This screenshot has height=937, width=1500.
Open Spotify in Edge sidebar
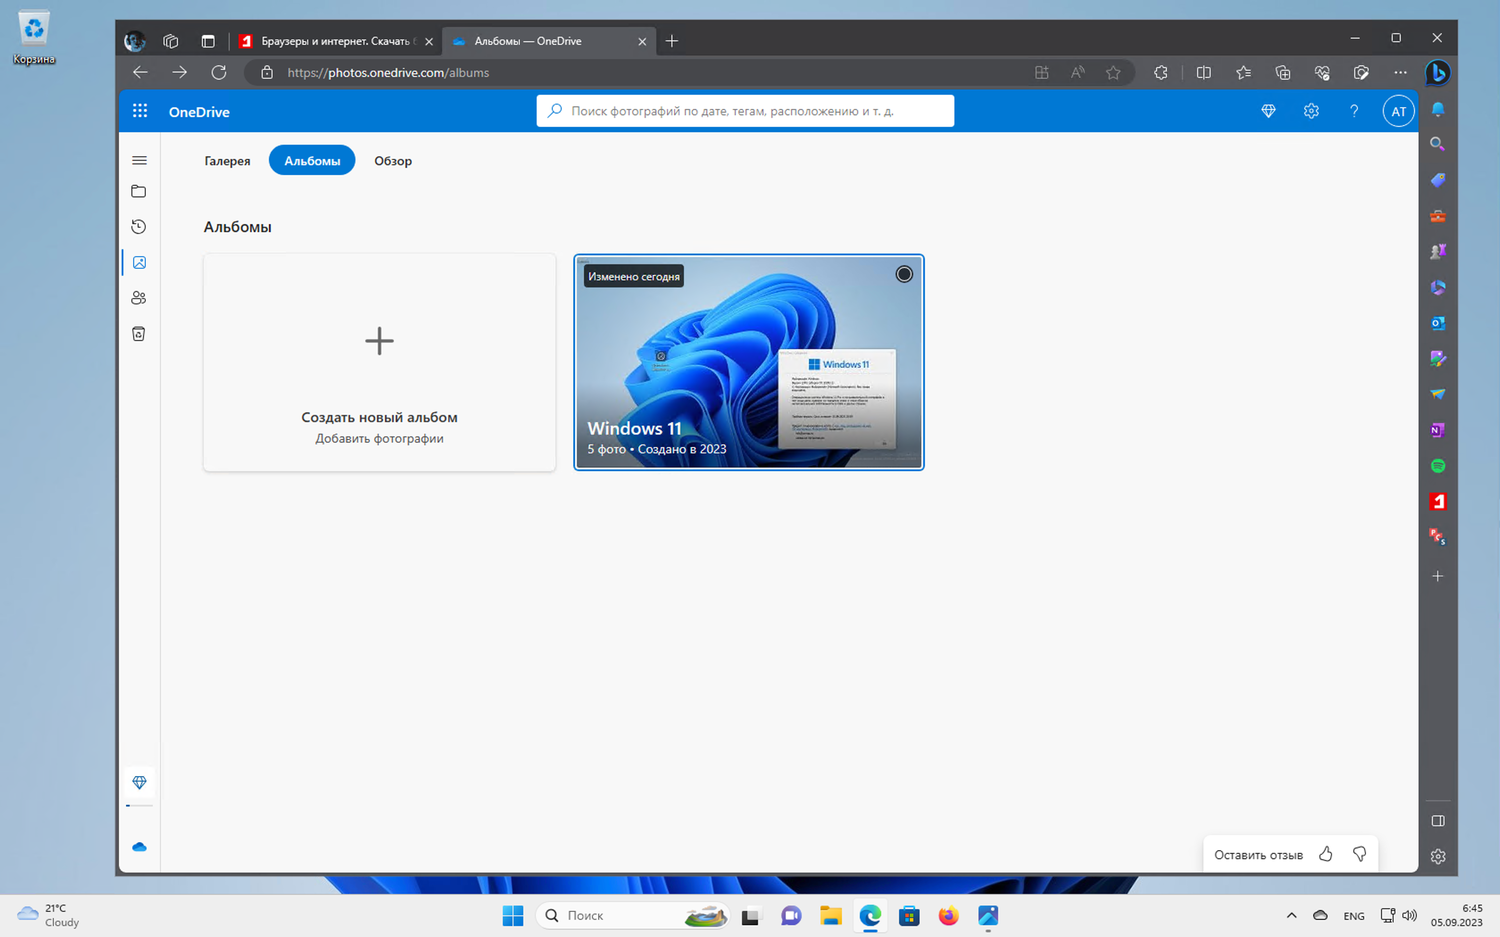[x=1438, y=466]
